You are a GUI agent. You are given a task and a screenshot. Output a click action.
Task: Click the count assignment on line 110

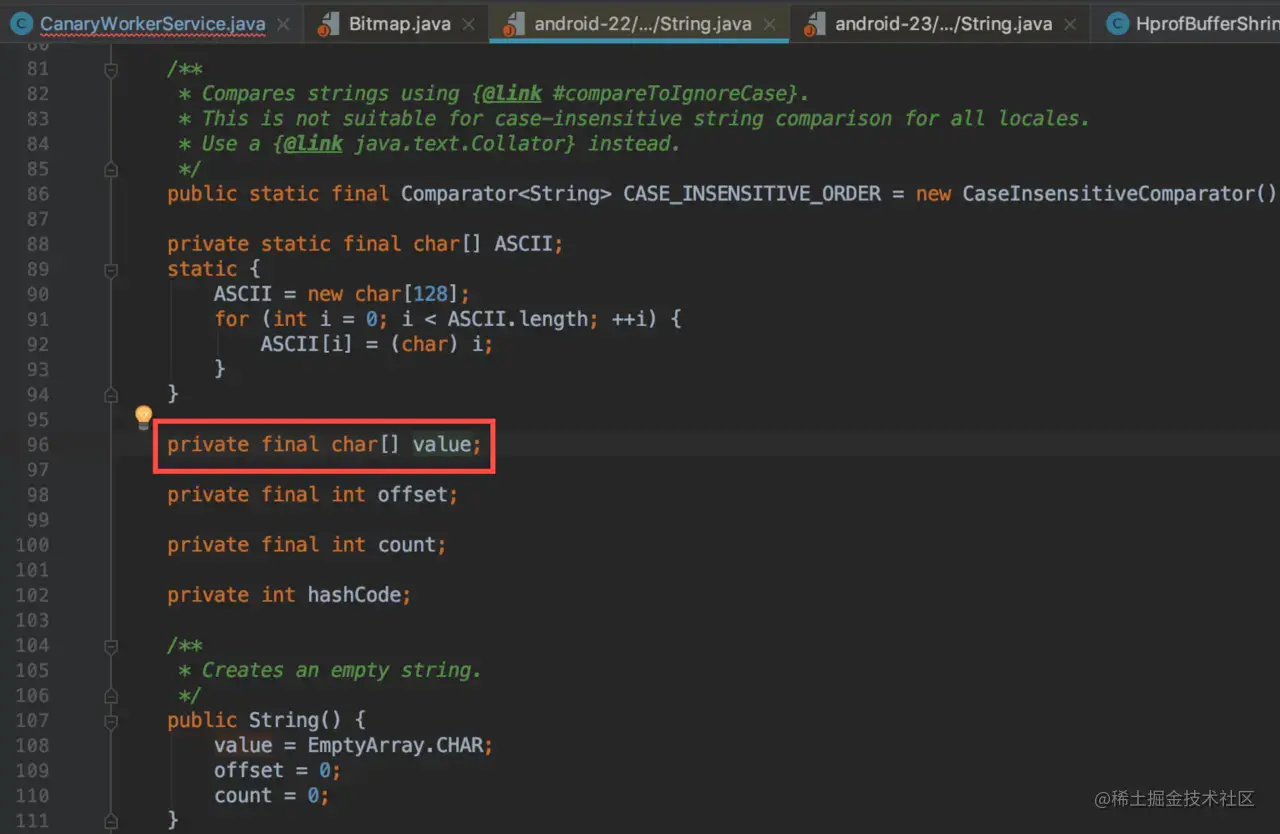point(272,796)
